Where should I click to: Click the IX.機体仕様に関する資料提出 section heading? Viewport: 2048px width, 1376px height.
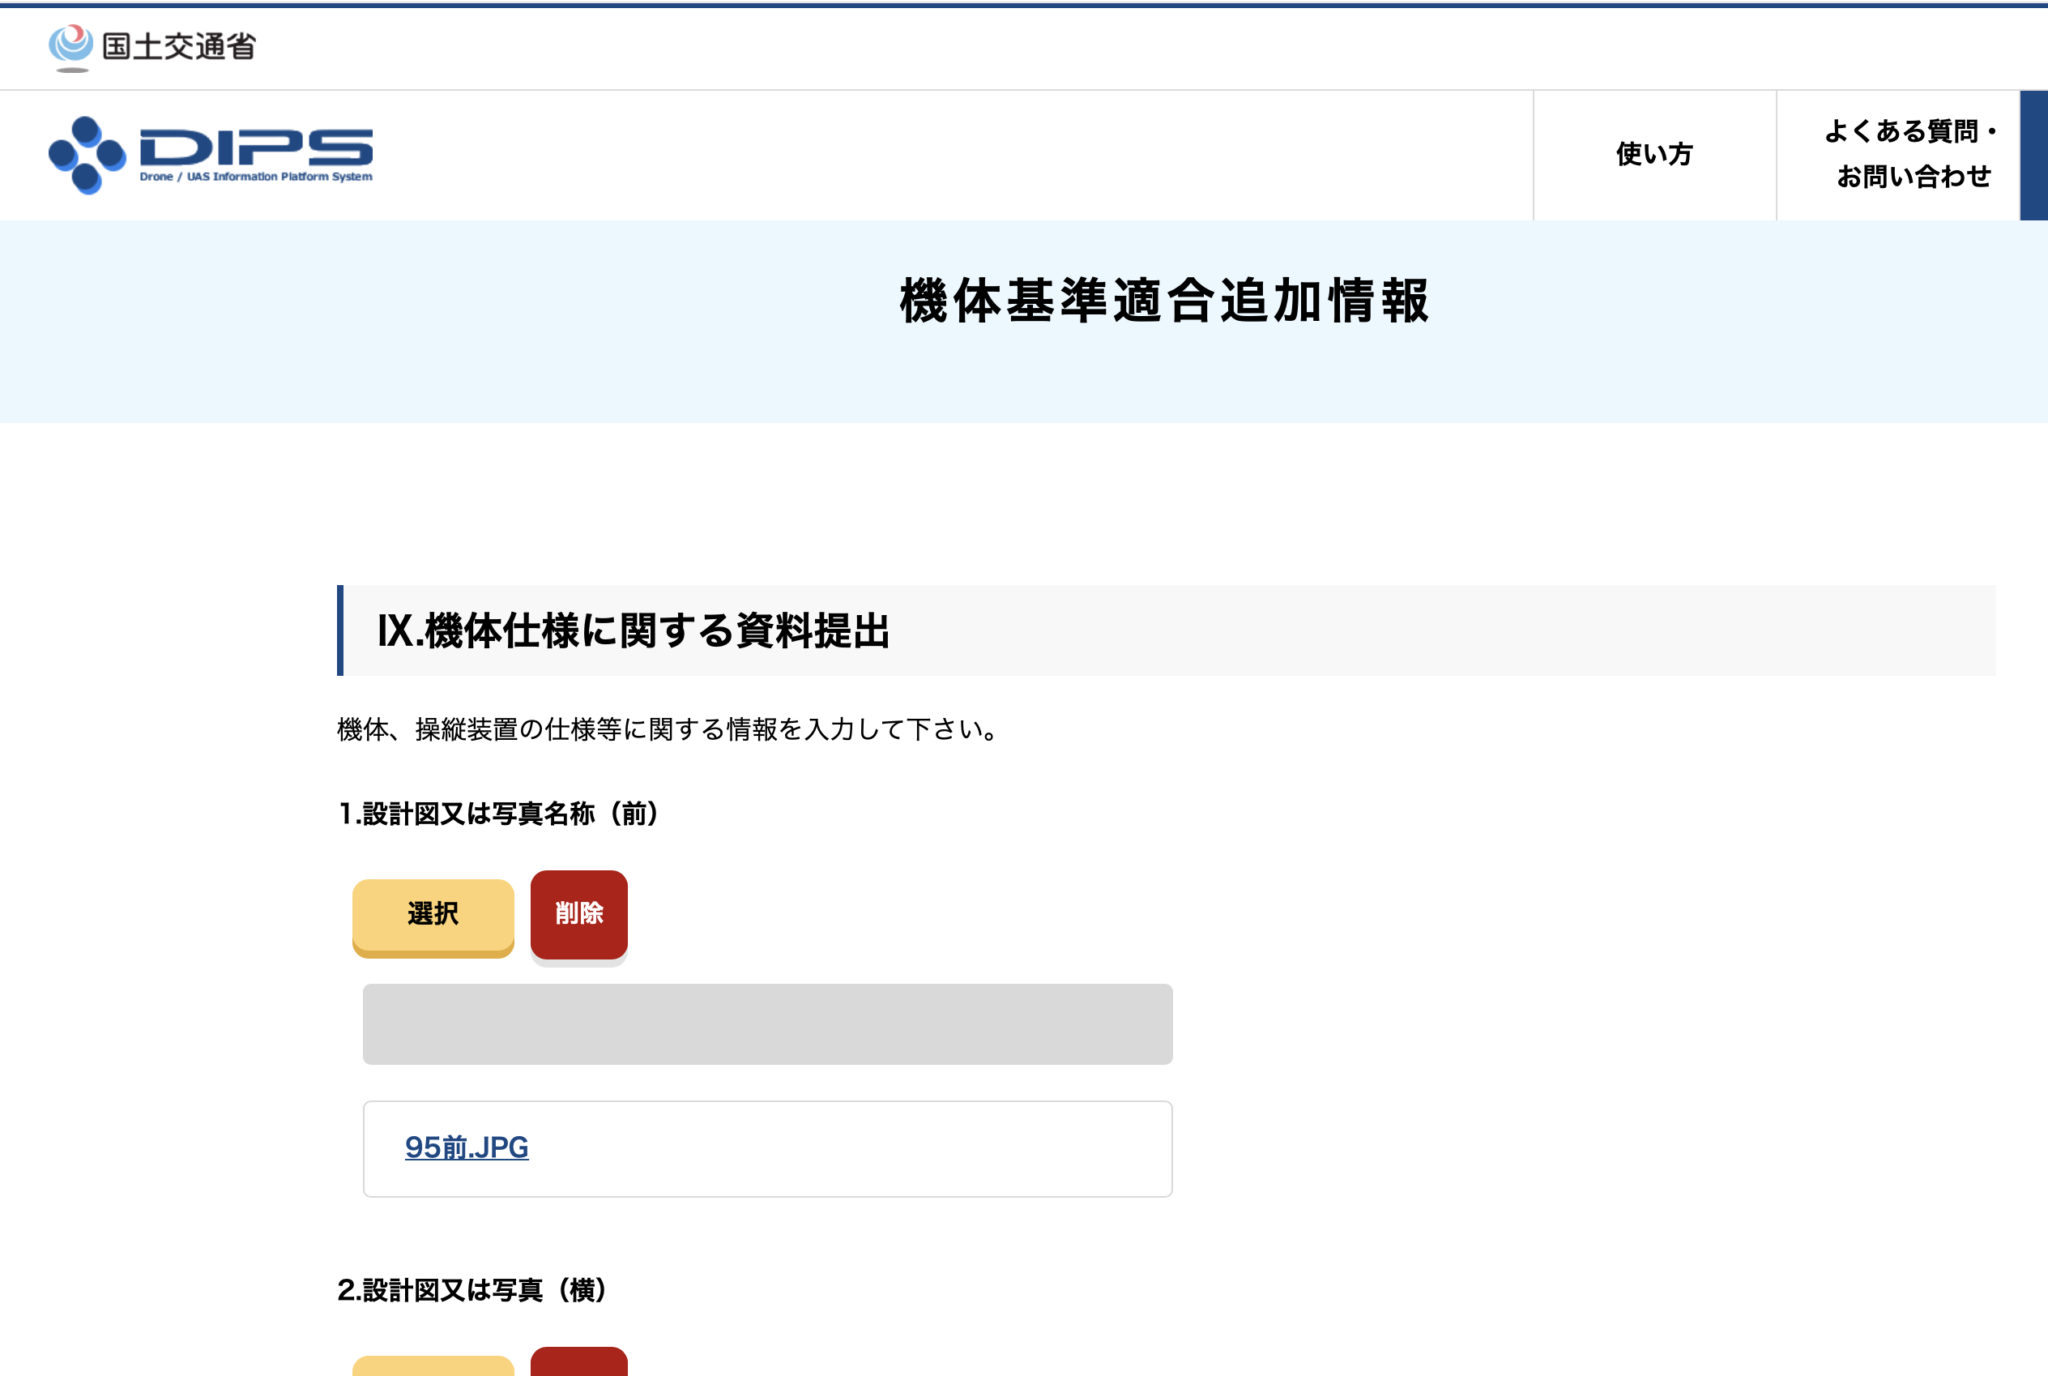point(633,631)
